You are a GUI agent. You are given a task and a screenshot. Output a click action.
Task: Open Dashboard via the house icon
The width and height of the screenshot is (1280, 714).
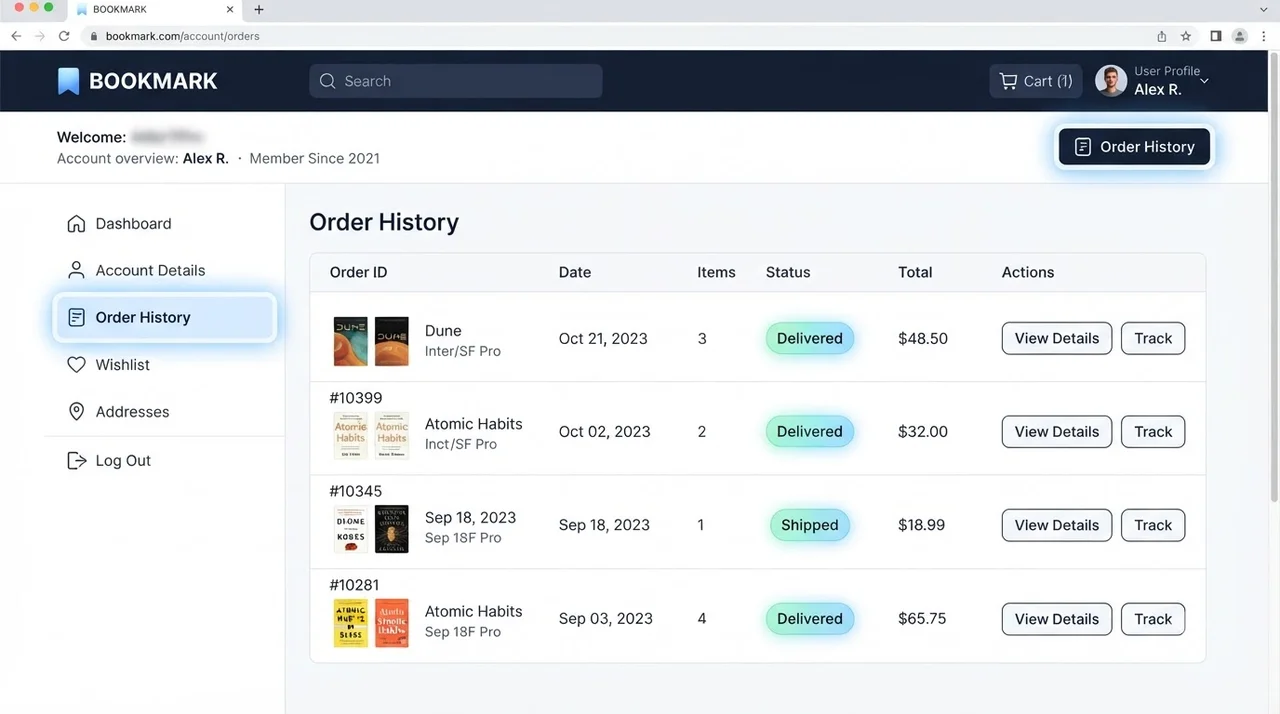click(x=76, y=224)
